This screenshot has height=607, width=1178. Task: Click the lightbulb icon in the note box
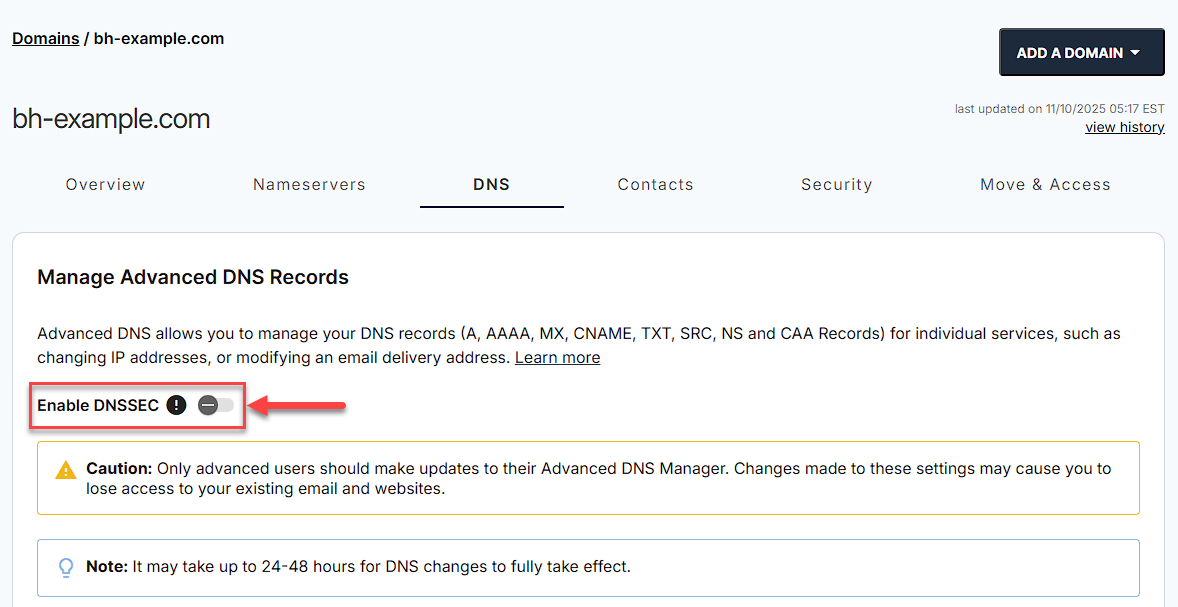pos(66,567)
